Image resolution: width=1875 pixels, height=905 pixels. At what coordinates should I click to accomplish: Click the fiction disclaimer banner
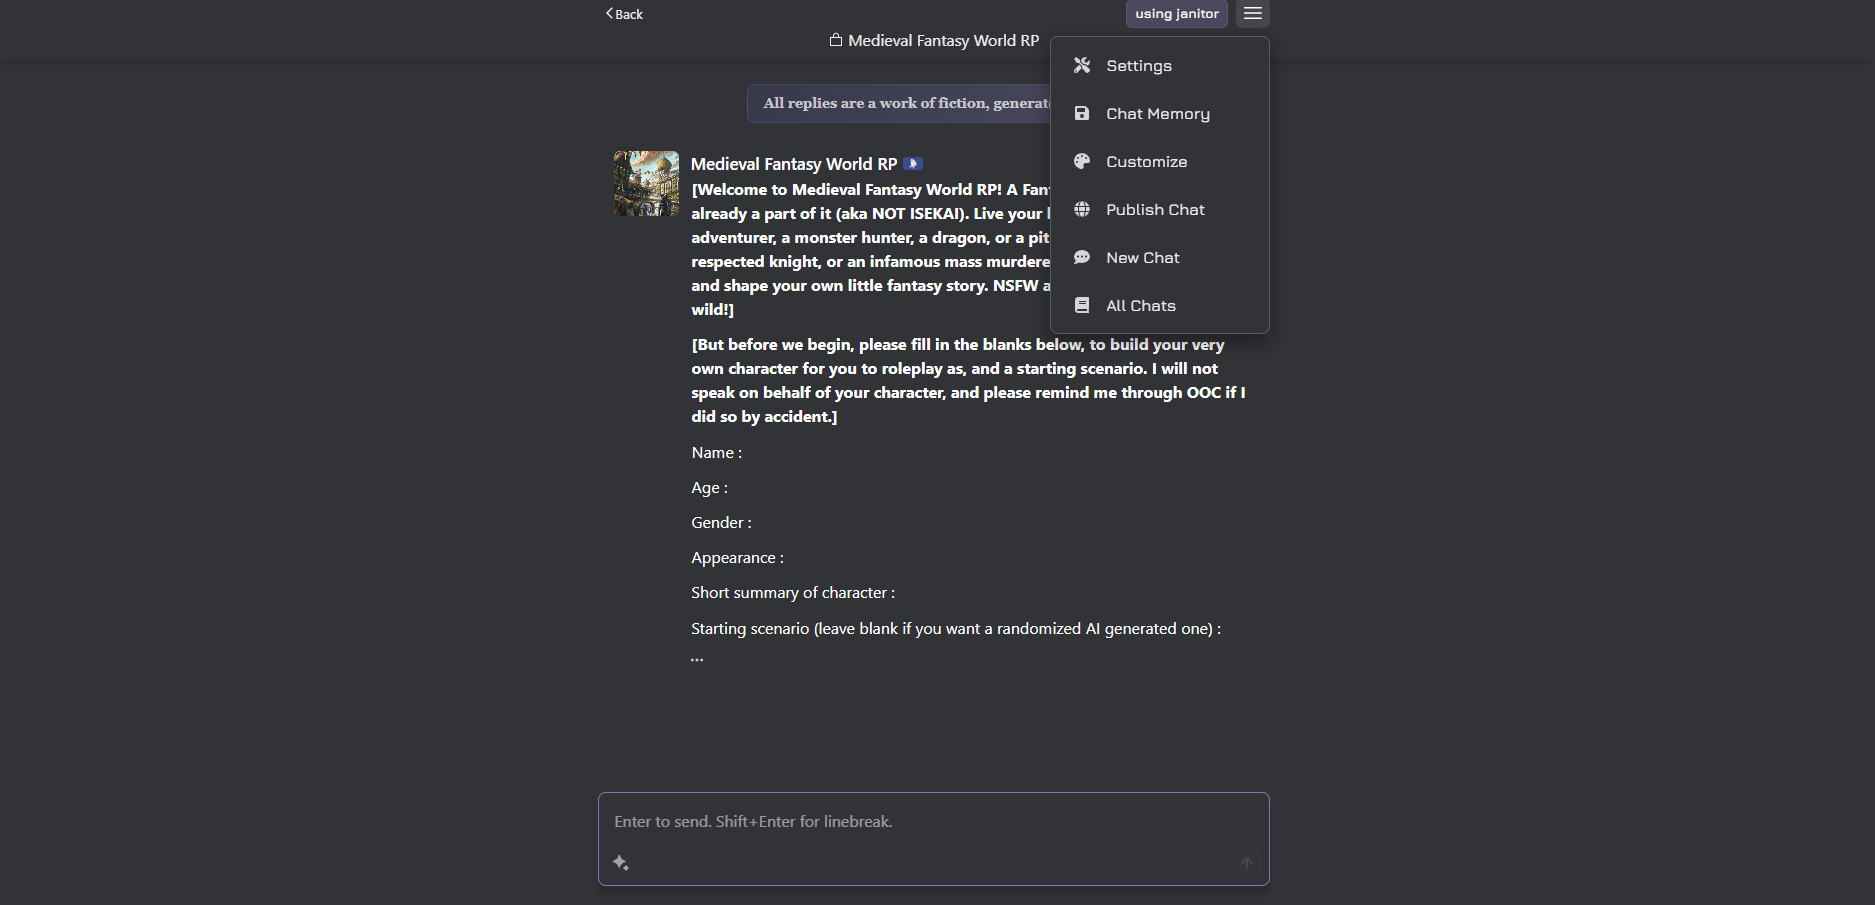(899, 103)
